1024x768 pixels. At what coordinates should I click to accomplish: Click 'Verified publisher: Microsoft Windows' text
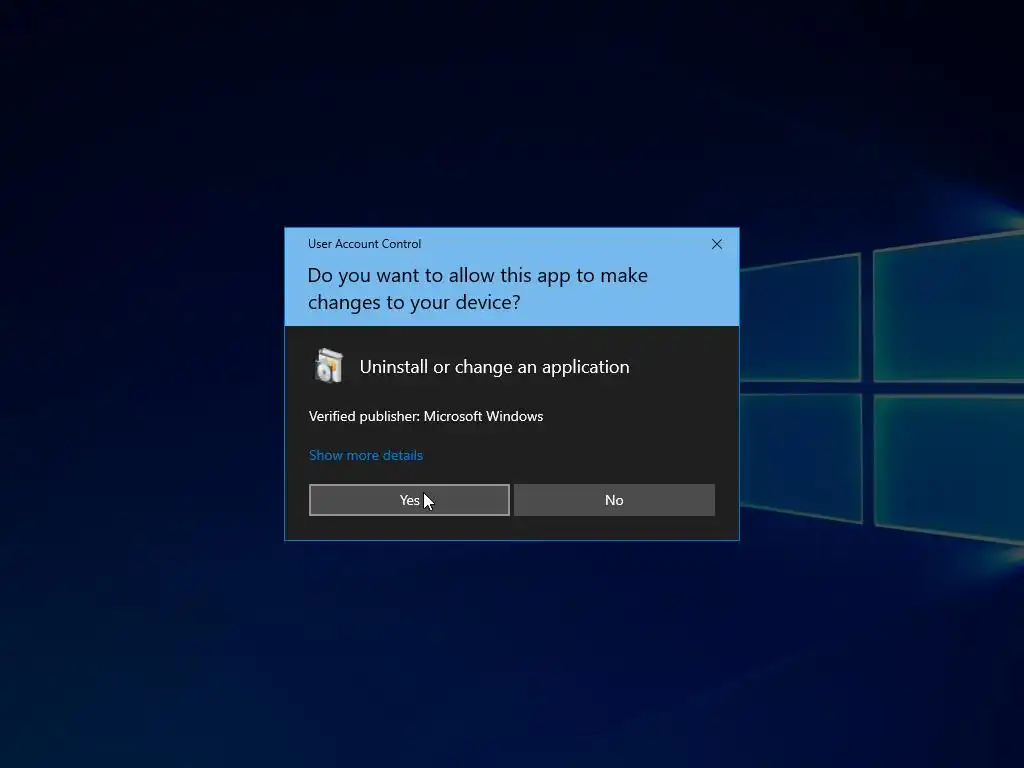[426, 416]
